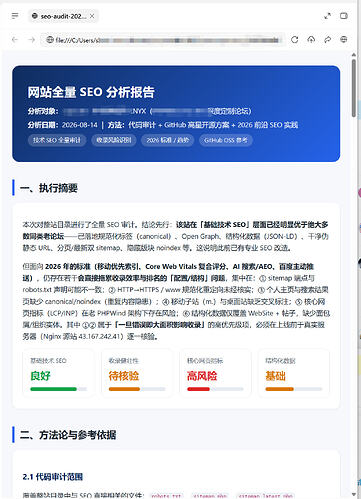Click the share arrow icon
This screenshot has width=361, height=499.
tap(327, 40)
